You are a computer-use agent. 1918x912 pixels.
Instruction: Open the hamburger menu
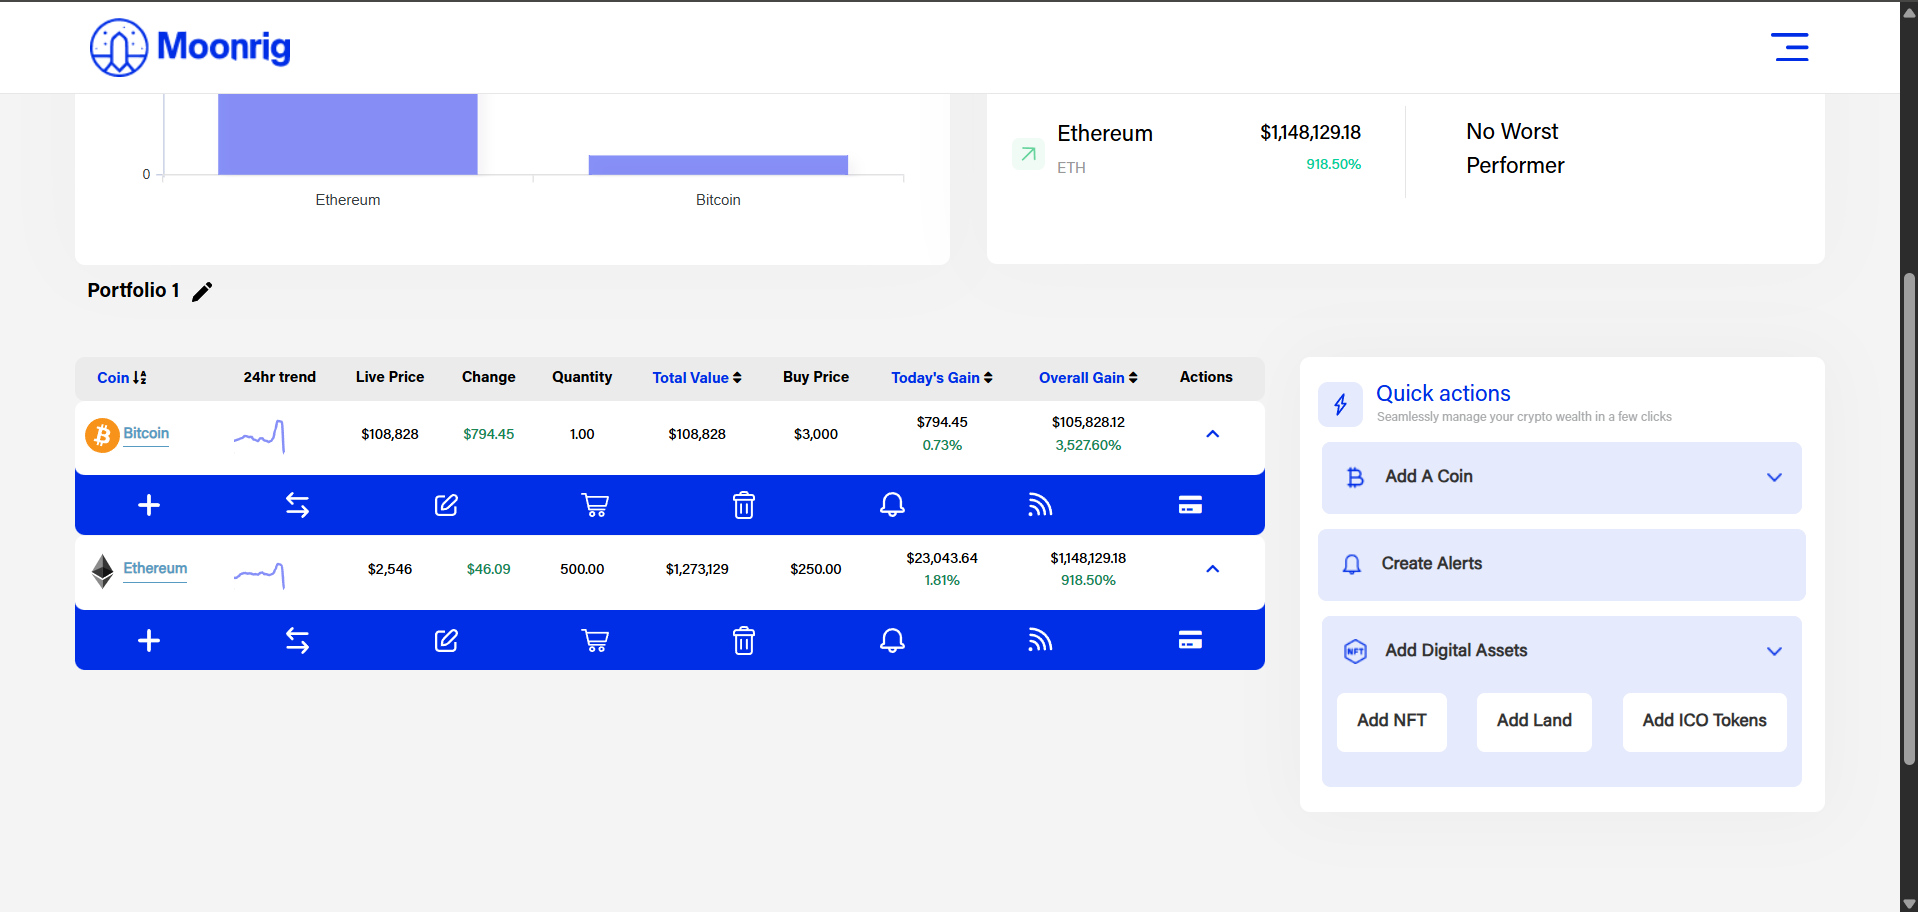coord(1790,47)
